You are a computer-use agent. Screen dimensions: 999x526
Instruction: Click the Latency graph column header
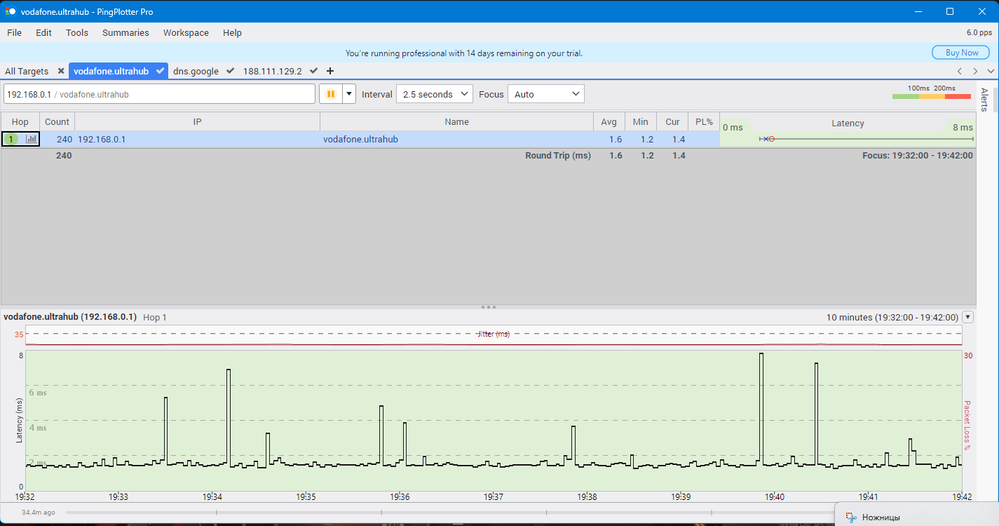[847, 123]
